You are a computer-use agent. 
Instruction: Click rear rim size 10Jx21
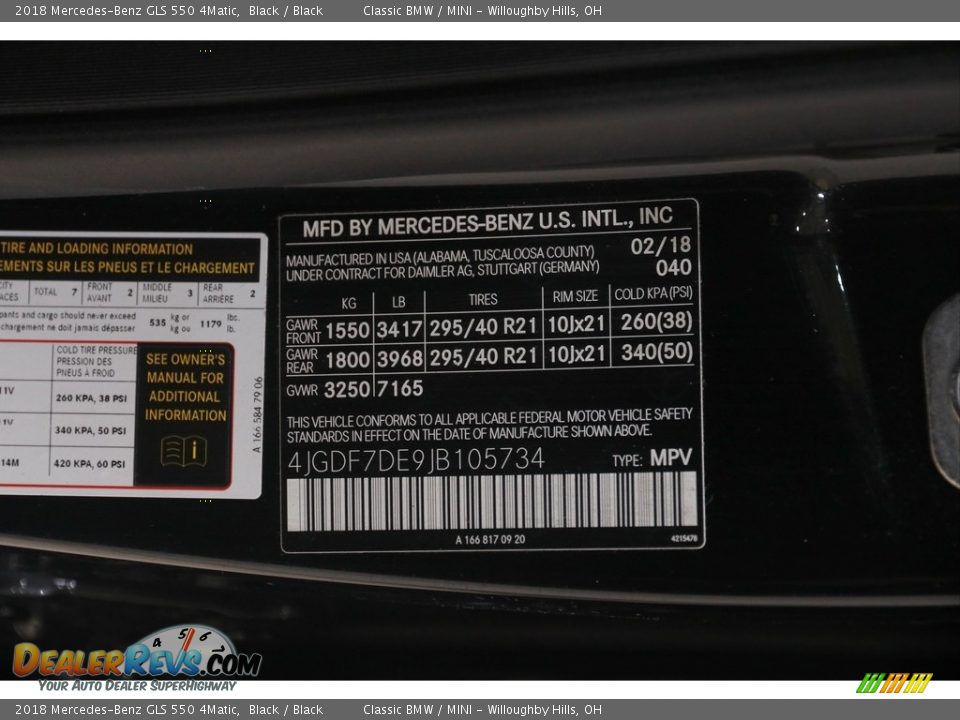click(576, 354)
